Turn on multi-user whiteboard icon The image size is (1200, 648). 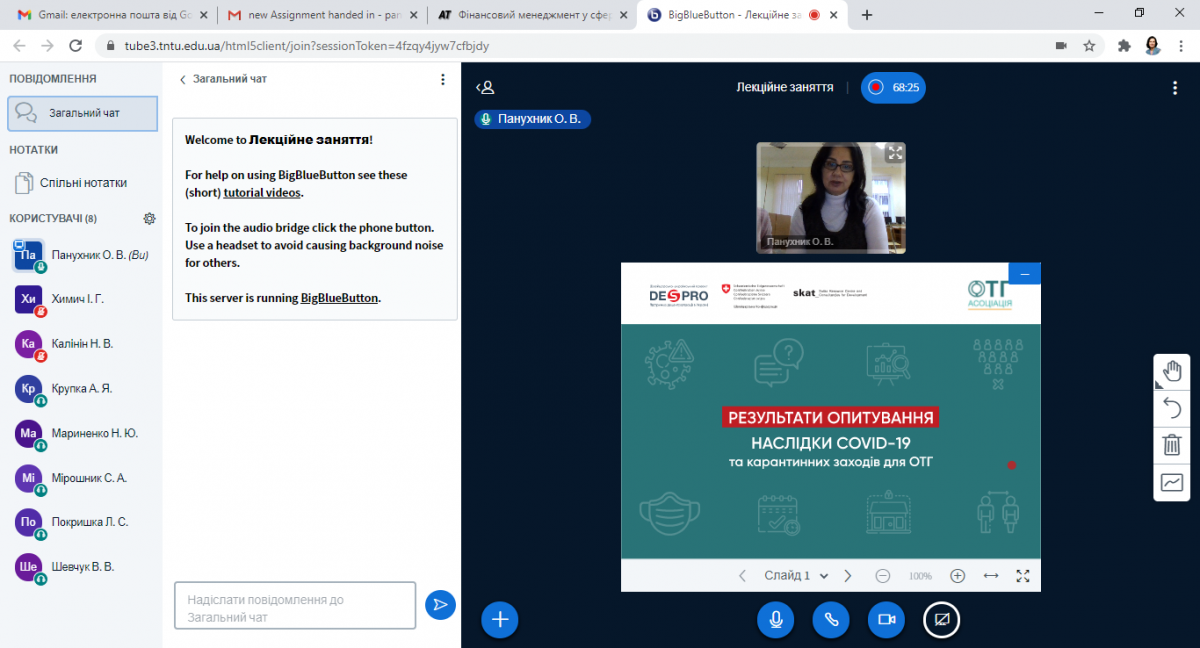click(1171, 482)
